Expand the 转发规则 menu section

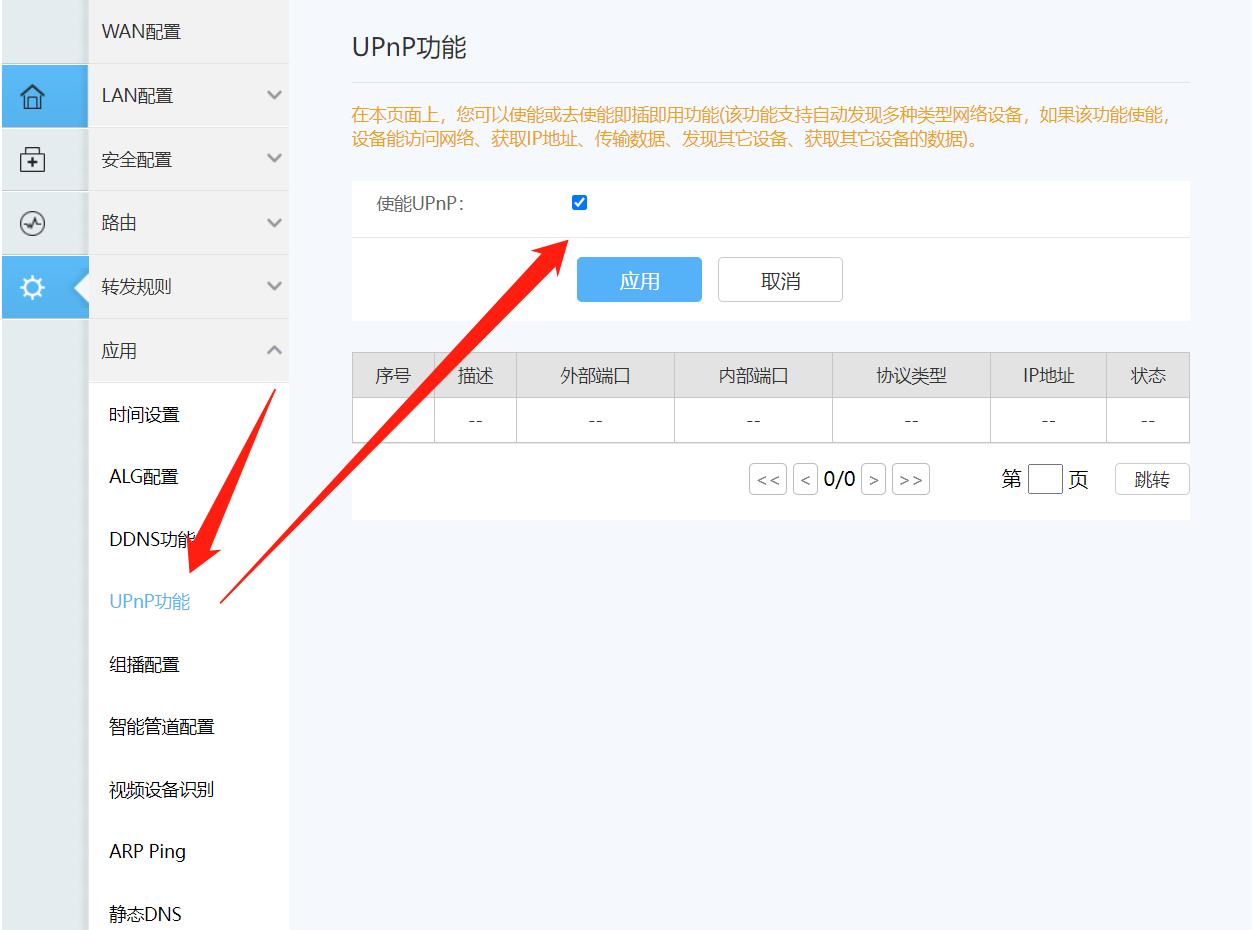coord(189,287)
